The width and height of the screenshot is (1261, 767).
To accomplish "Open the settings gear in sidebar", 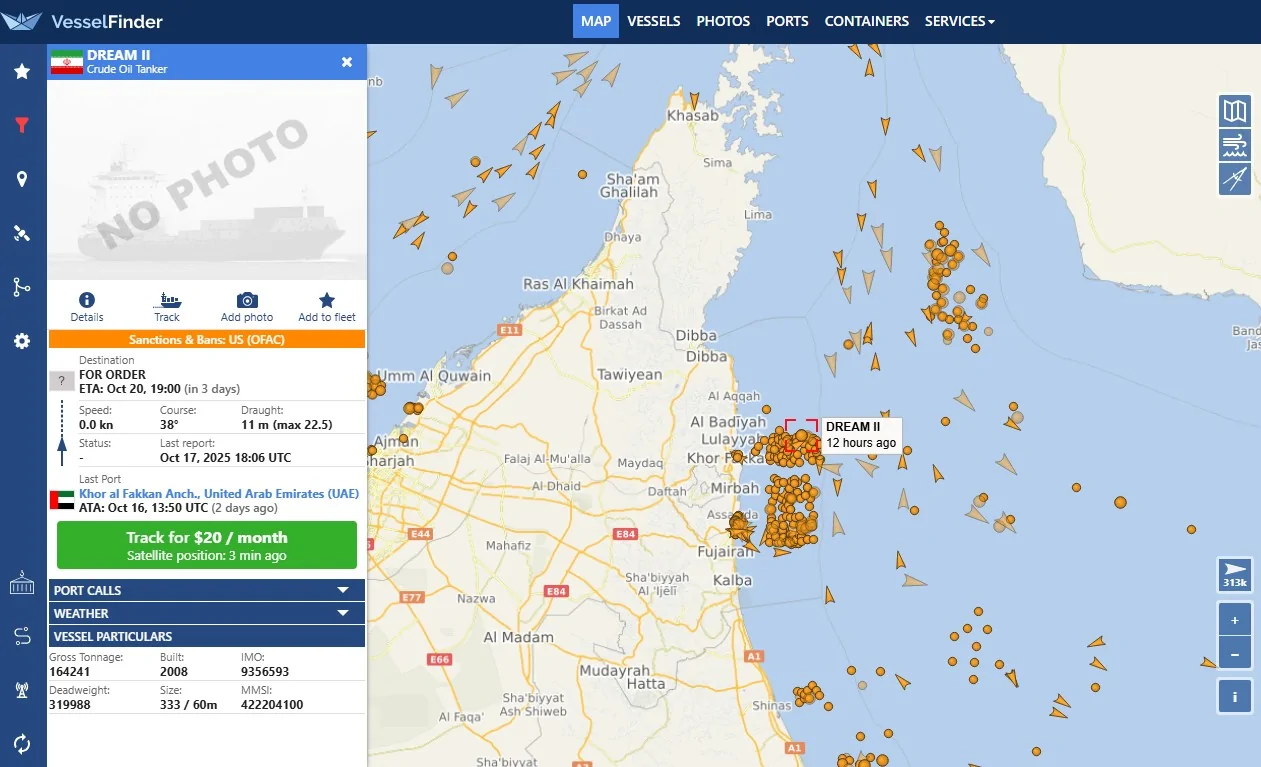I will (22, 341).
